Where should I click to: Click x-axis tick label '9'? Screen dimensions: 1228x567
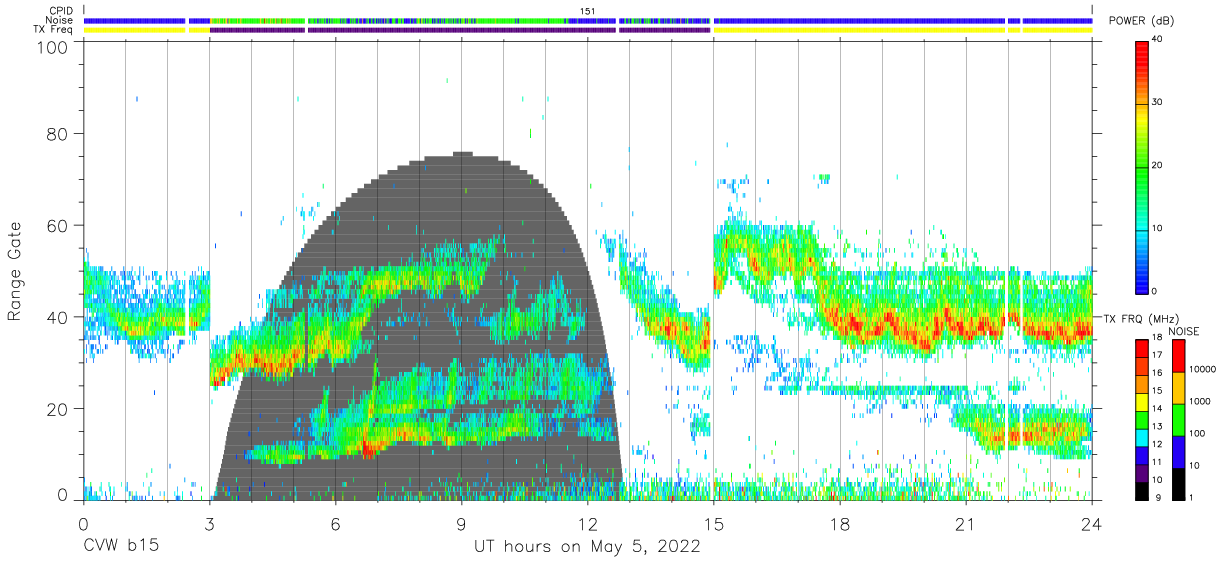pyautogui.click(x=461, y=524)
